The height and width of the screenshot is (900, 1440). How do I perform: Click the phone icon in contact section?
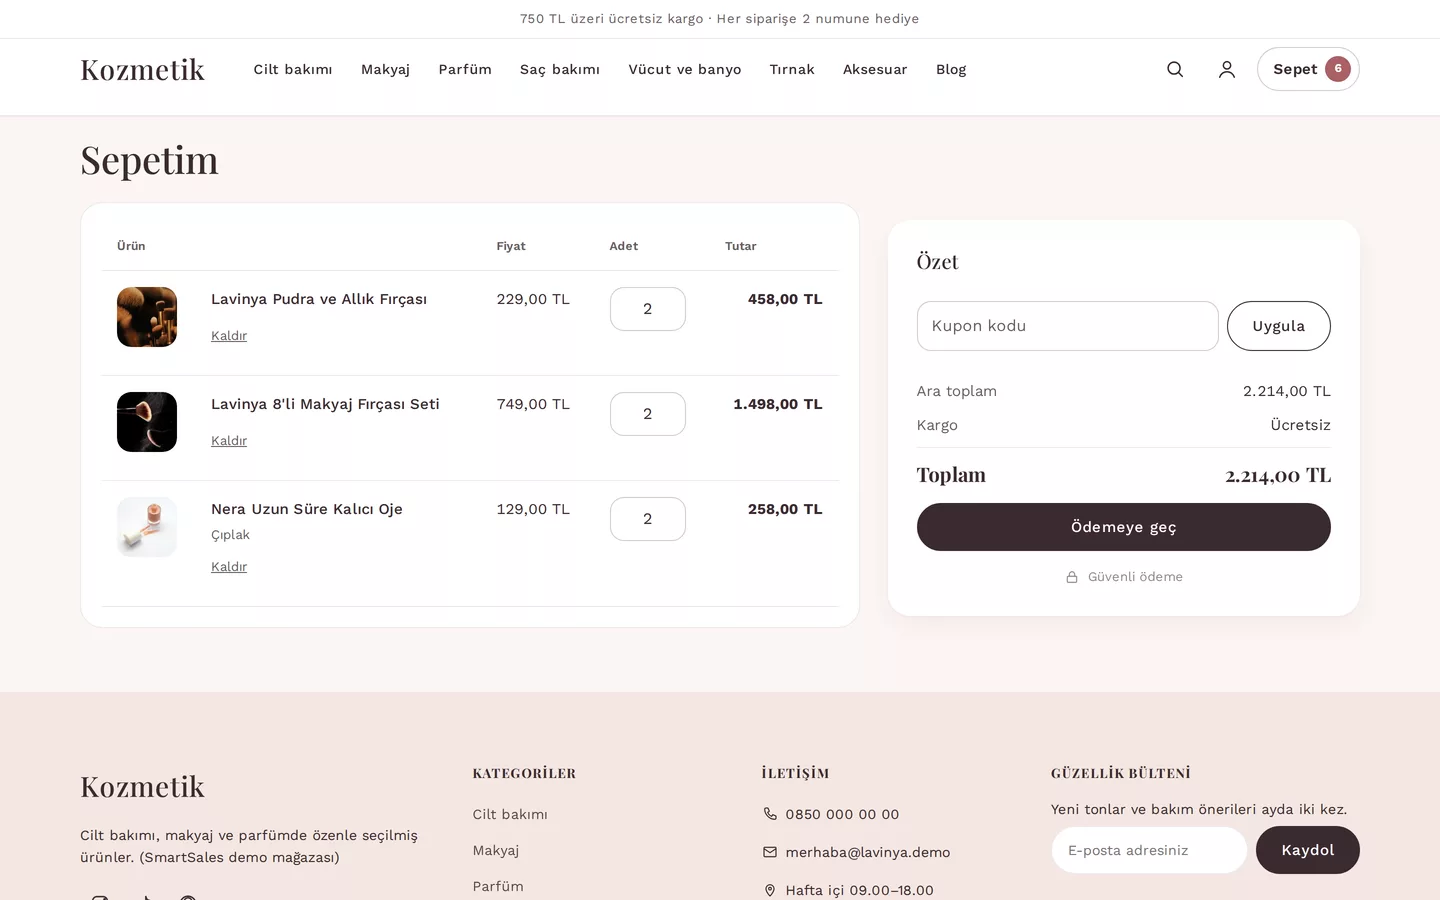[770, 814]
